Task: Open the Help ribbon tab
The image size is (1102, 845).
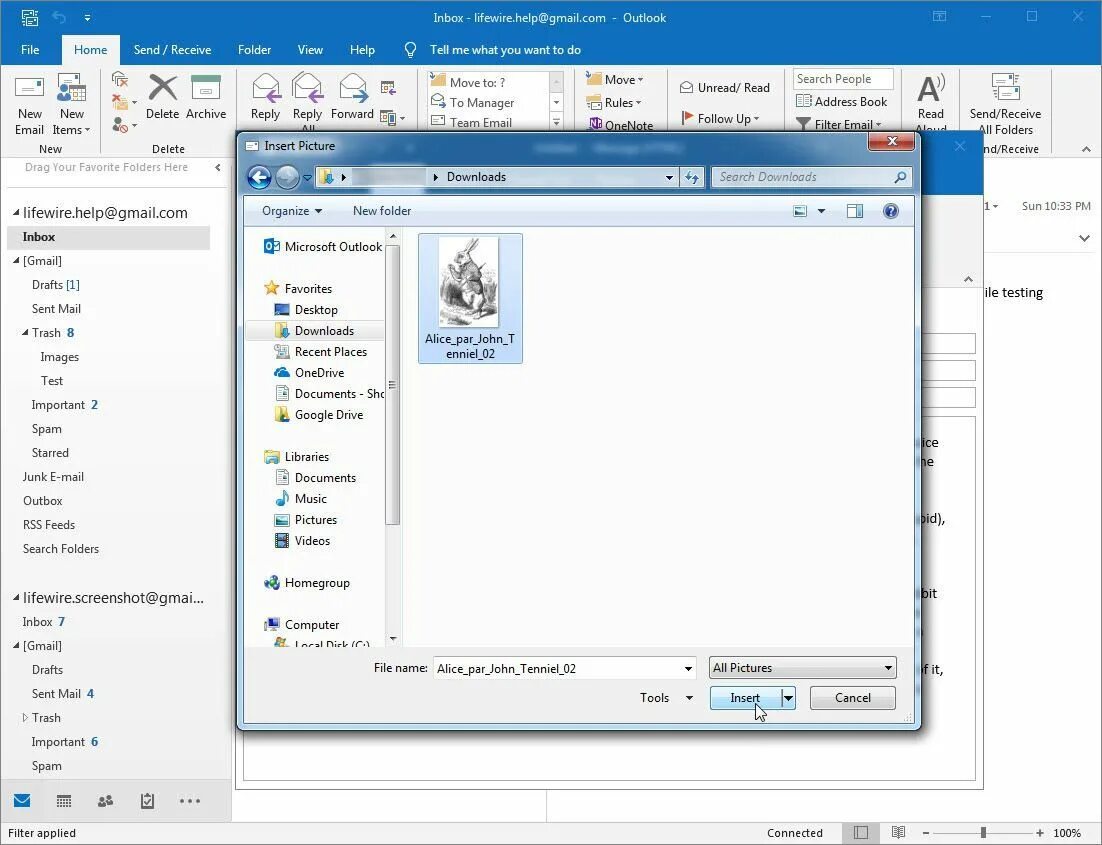Action: 362,50
